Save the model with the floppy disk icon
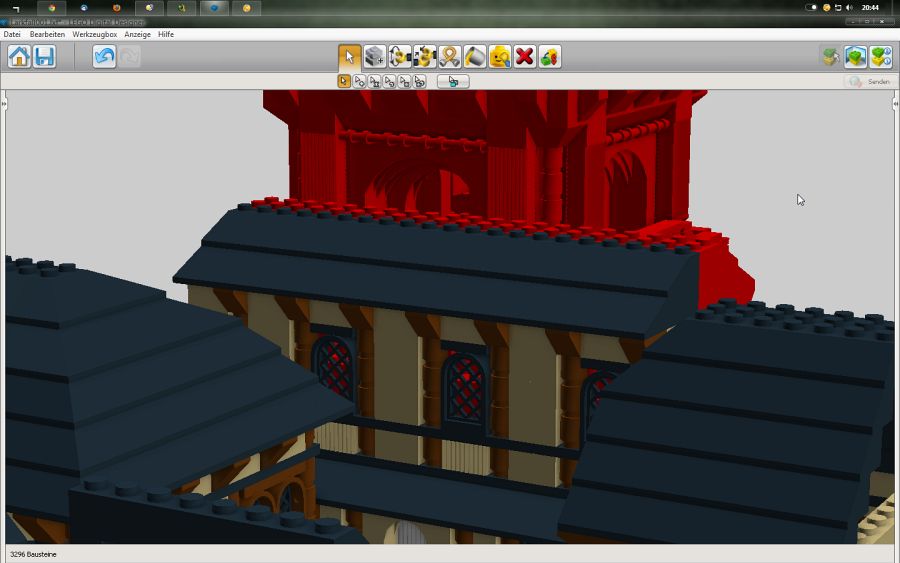The width and height of the screenshot is (900, 563). tap(44, 57)
